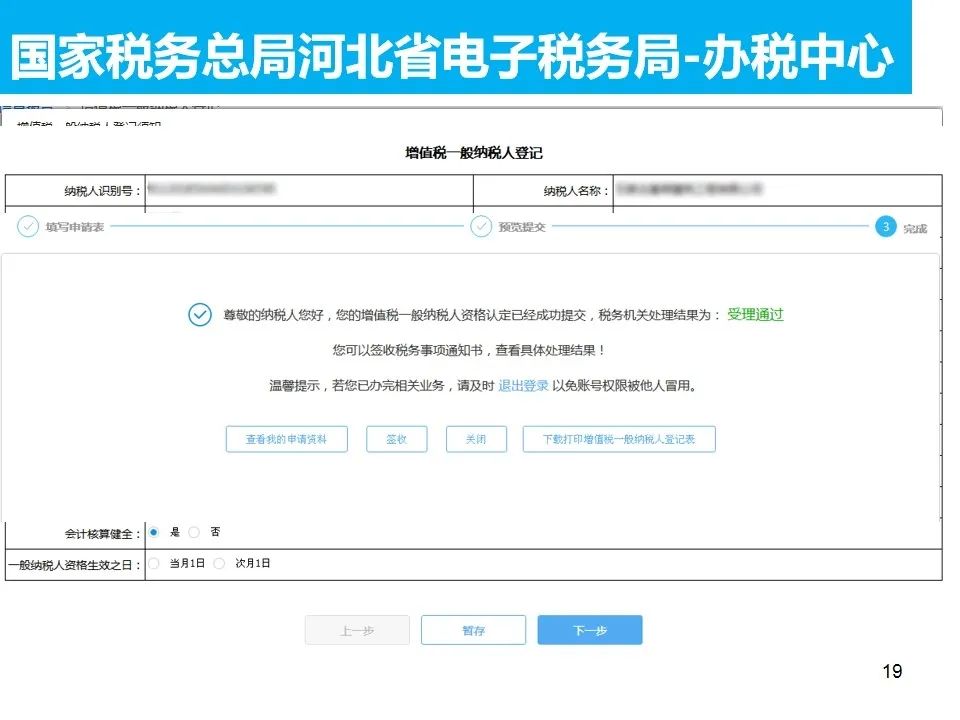Click the 退出登录 link
This screenshot has width=960, height=720.
pyautogui.click(x=523, y=386)
